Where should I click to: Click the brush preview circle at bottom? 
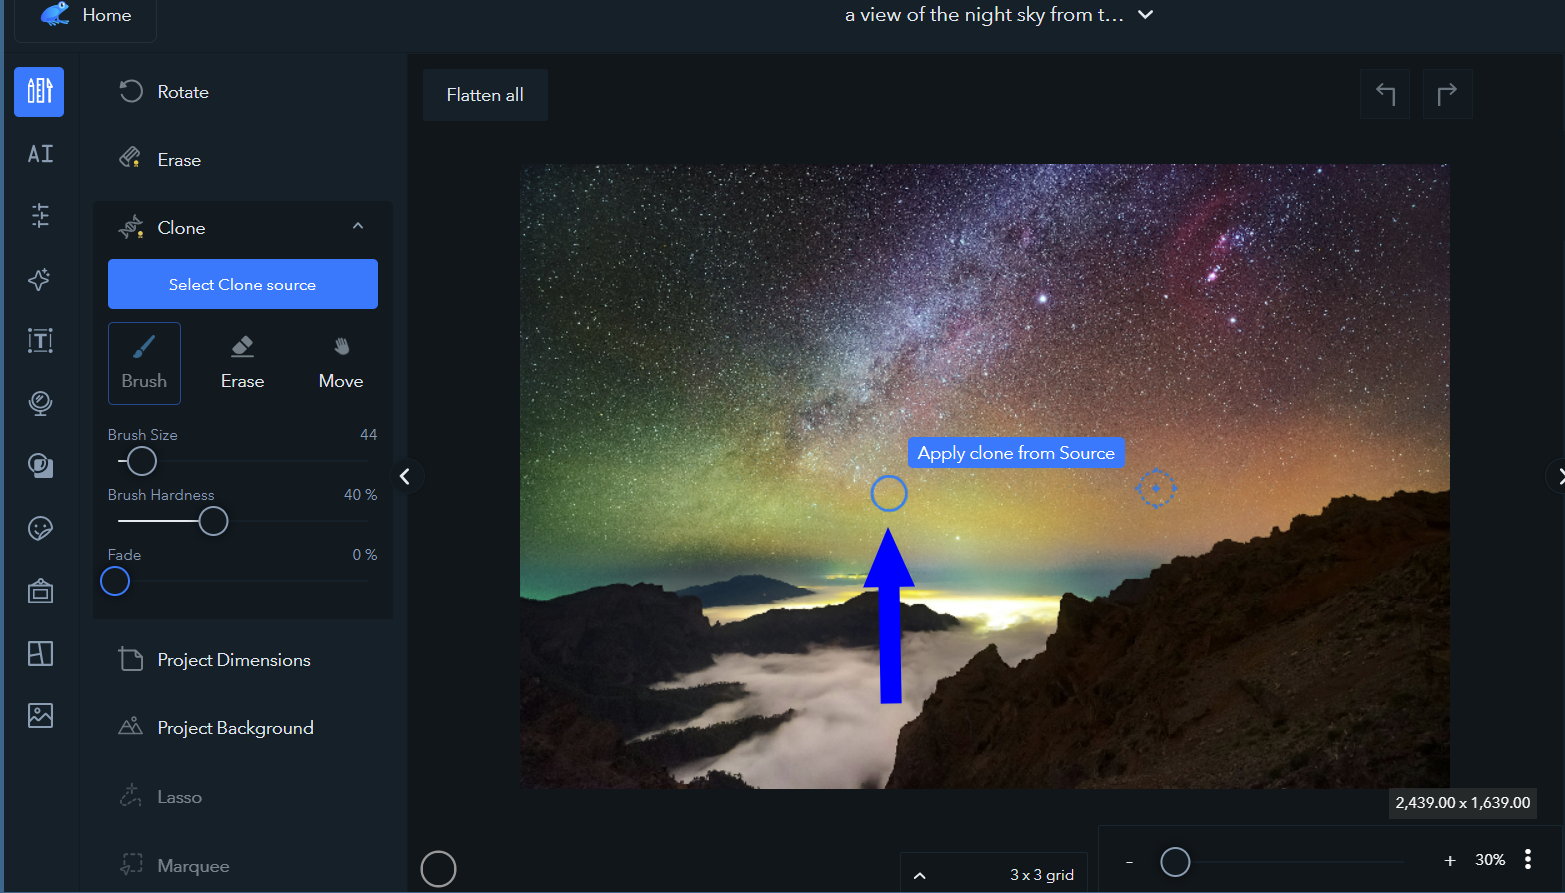coord(438,869)
